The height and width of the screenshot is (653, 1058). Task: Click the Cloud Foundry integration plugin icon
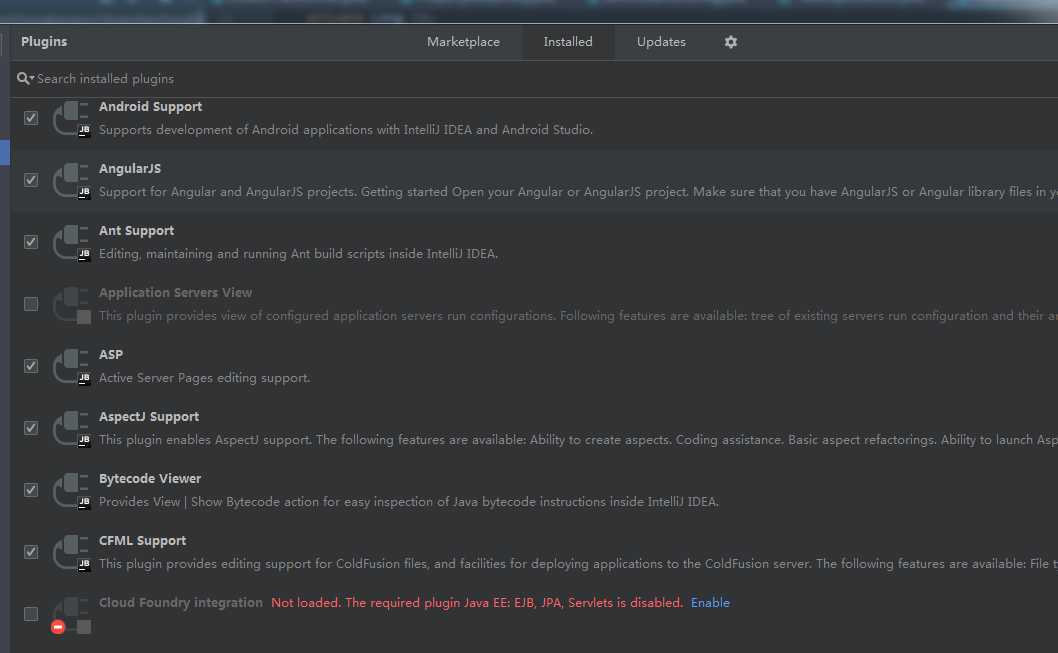[72, 615]
